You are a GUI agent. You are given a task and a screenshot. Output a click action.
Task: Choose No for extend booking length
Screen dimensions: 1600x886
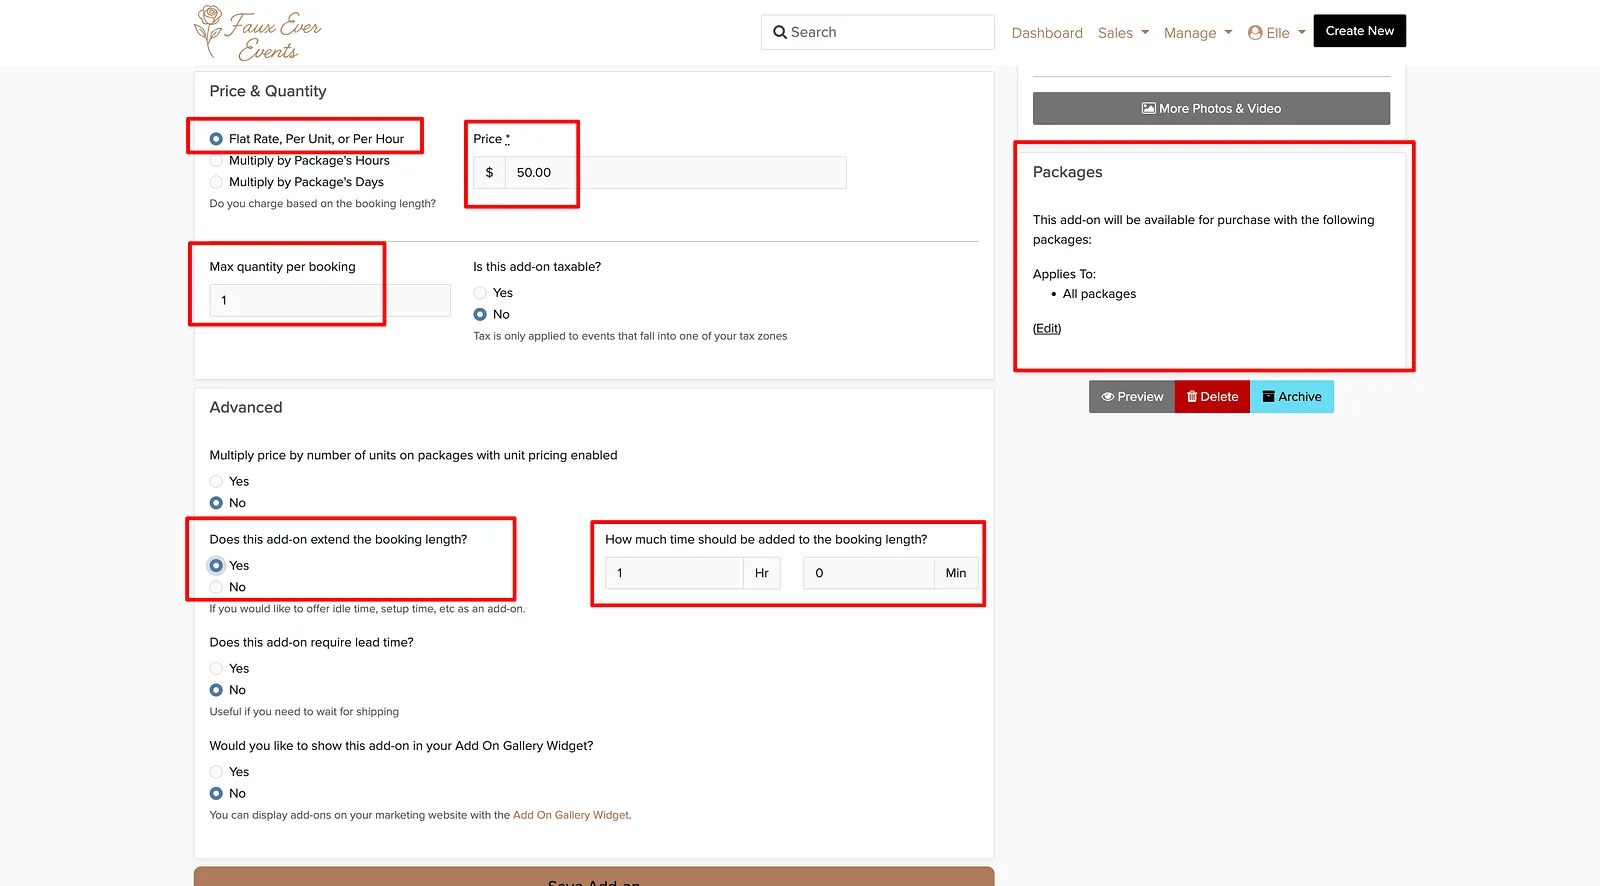pyautogui.click(x=216, y=587)
